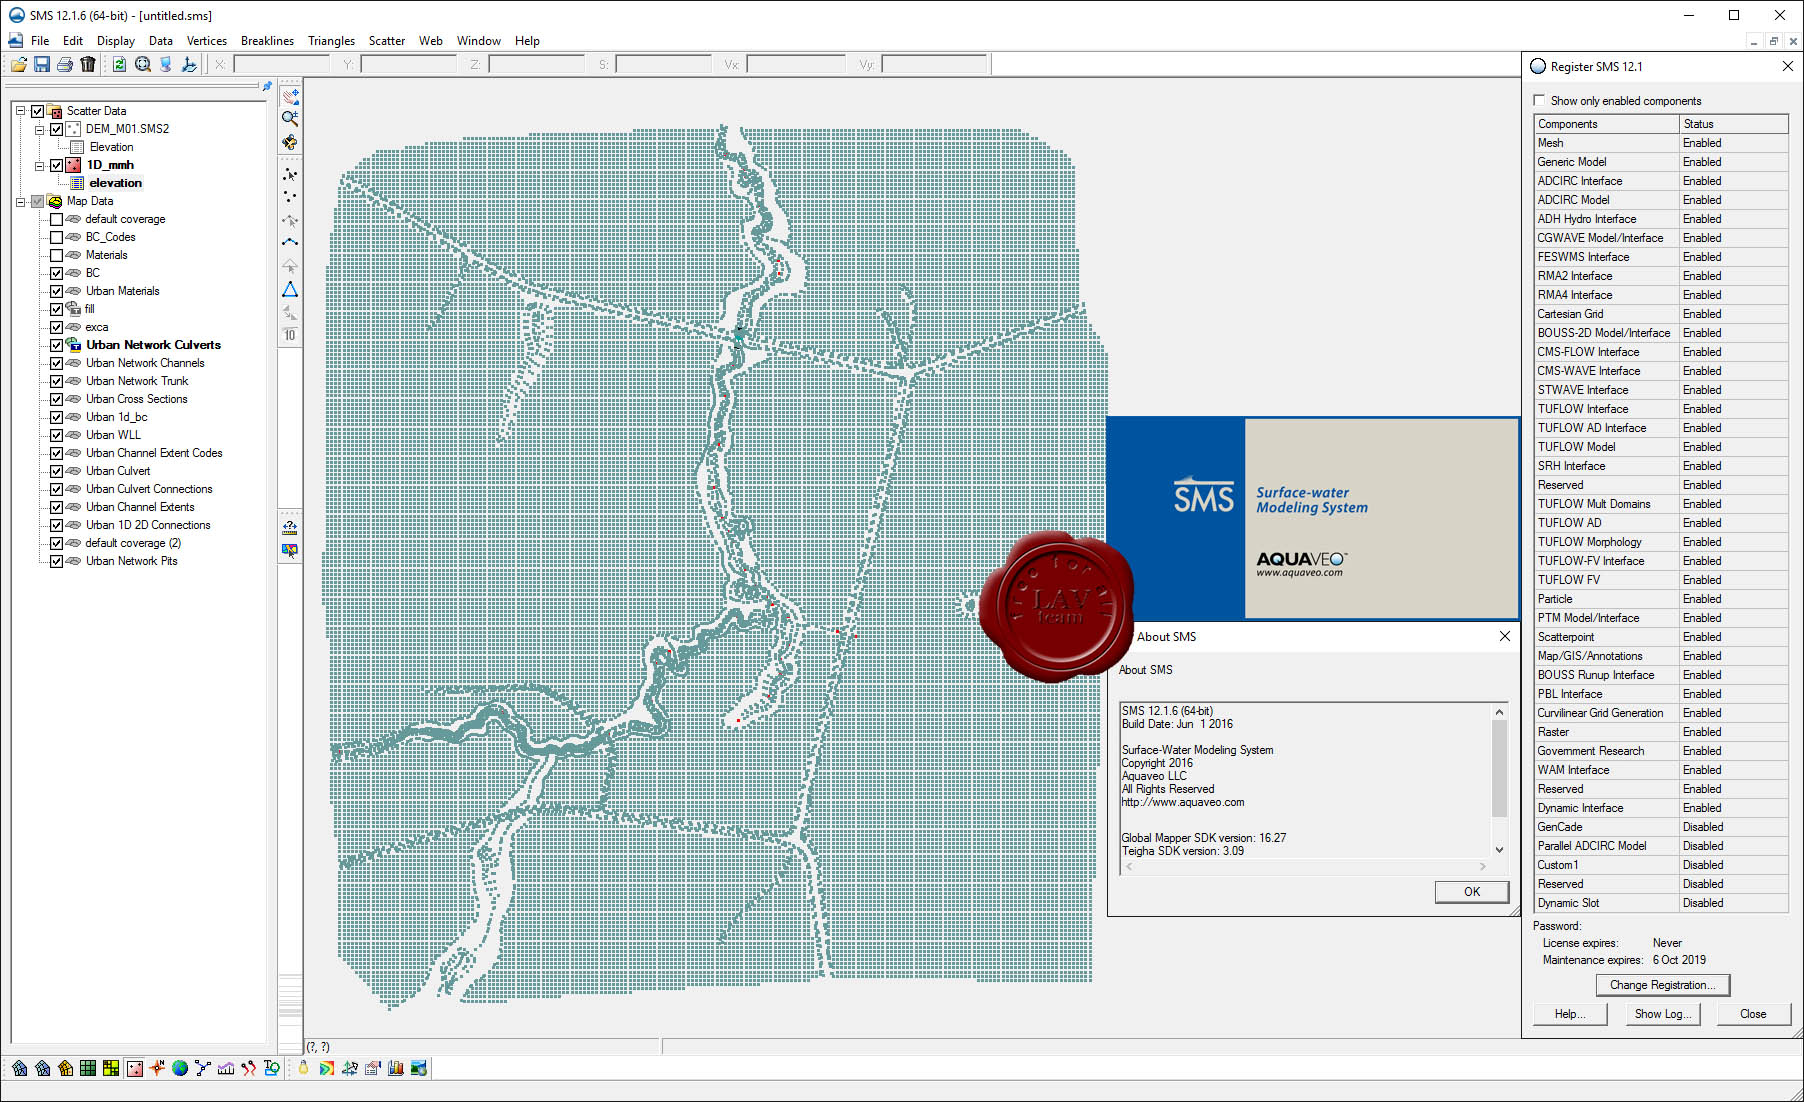
Task: Select the Create Scatter Point tool
Action: (x=290, y=197)
